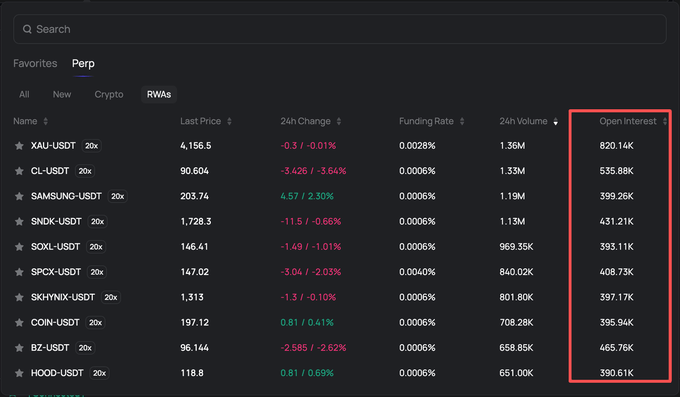680x397 pixels.
Task: Click the 20x badge beside SKHYNIX-USDT
Action: pos(111,297)
